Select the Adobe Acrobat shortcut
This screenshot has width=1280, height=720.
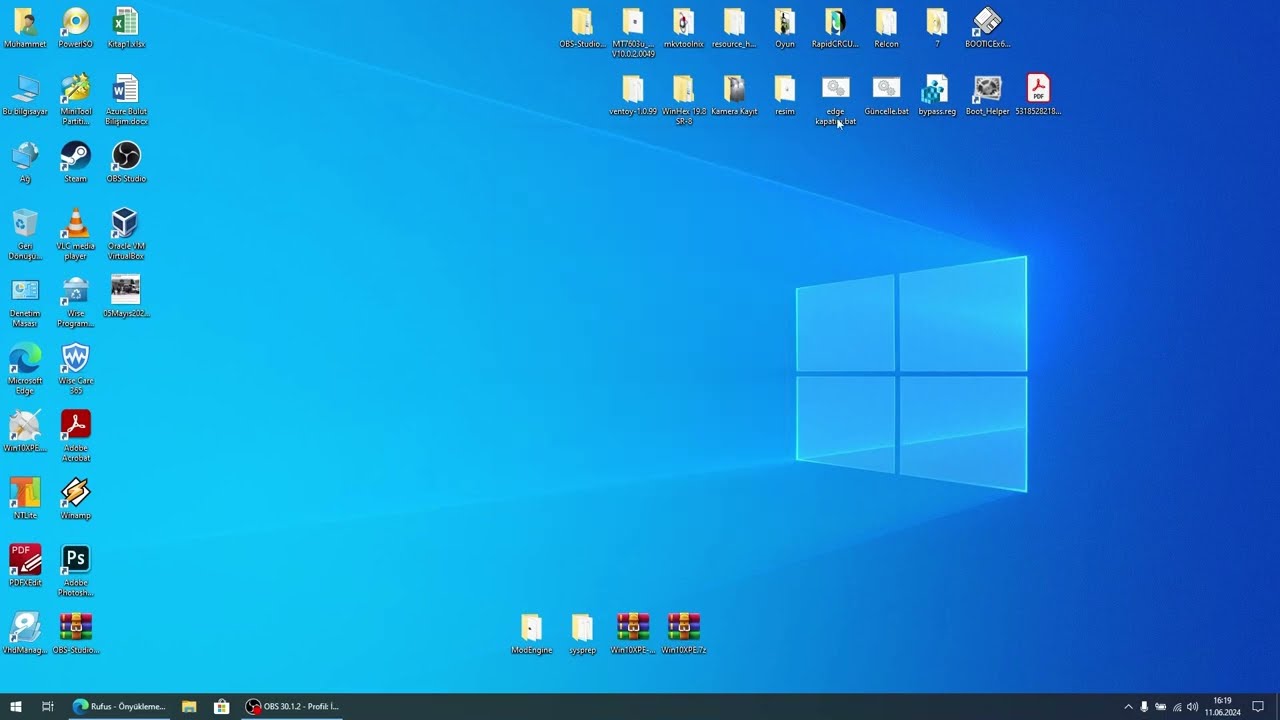point(75,436)
